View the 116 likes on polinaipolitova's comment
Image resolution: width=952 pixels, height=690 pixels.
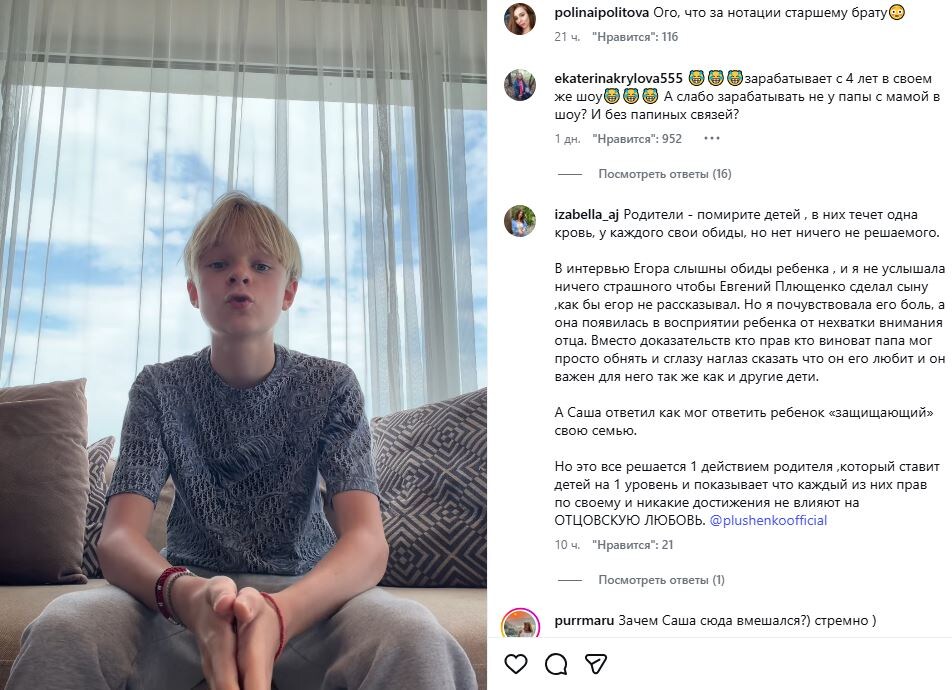pos(634,37)
